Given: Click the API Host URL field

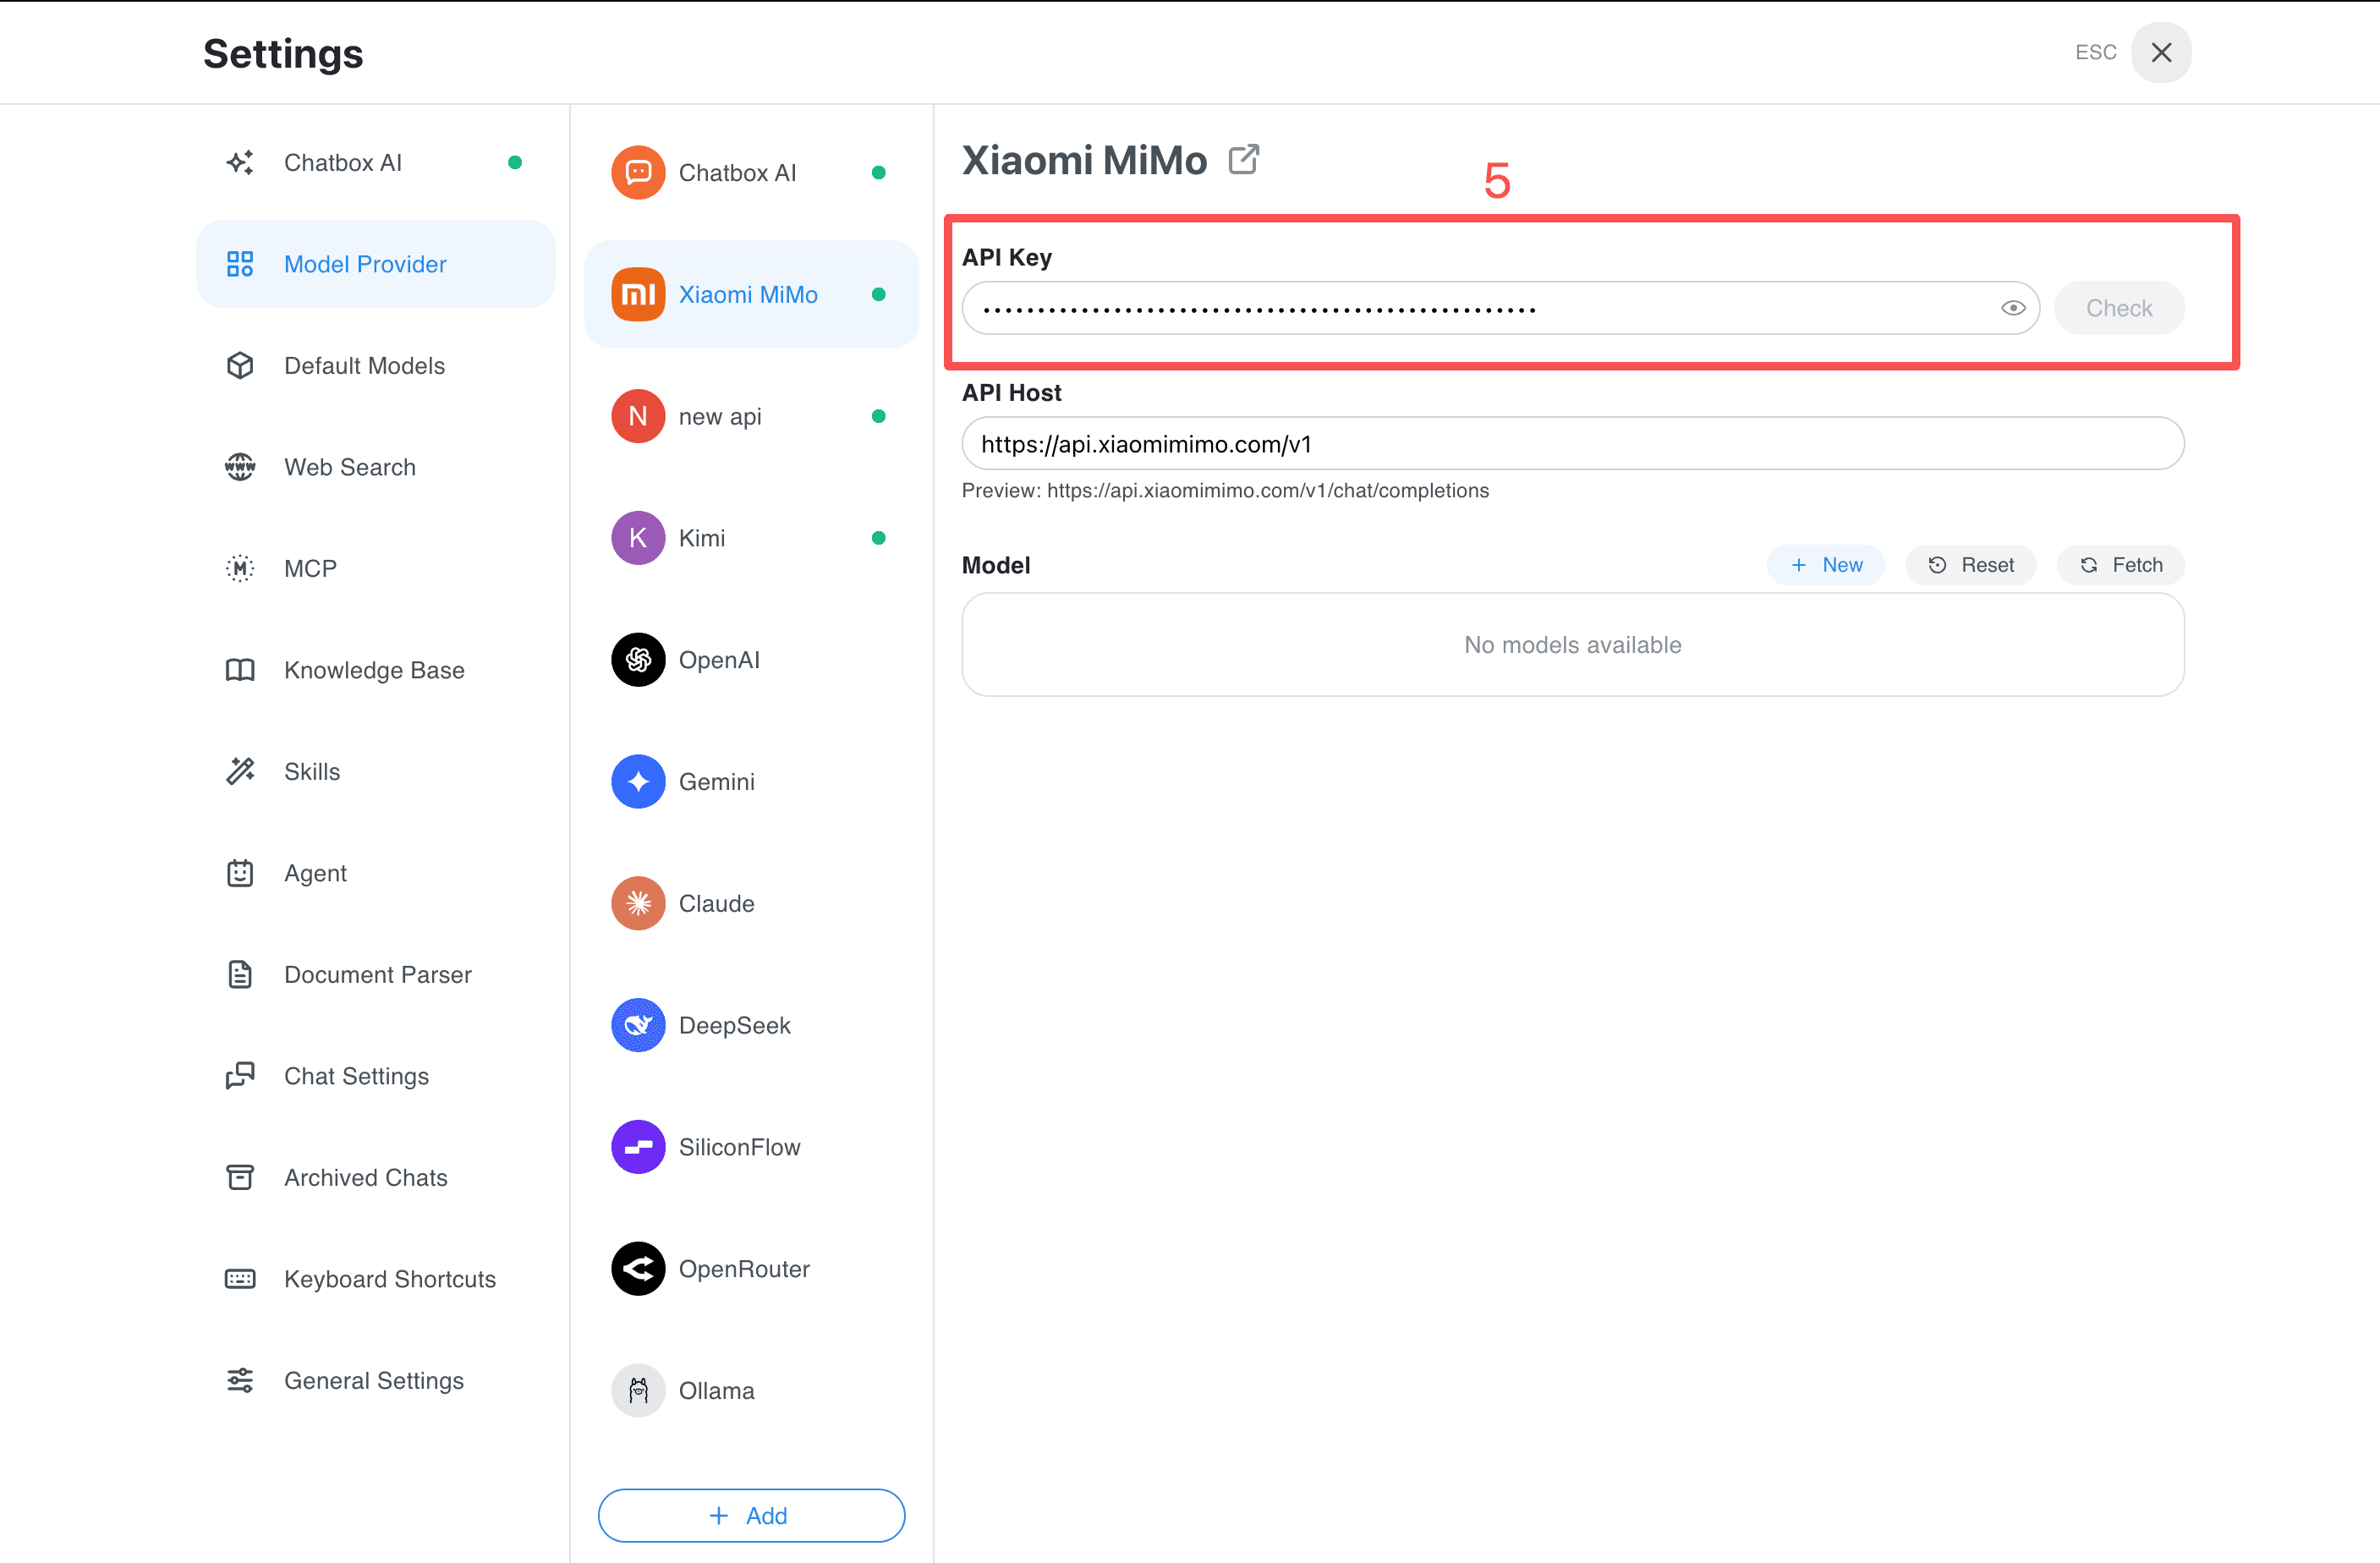Looking at the screenshot, I should click(x=1572, y=444).
